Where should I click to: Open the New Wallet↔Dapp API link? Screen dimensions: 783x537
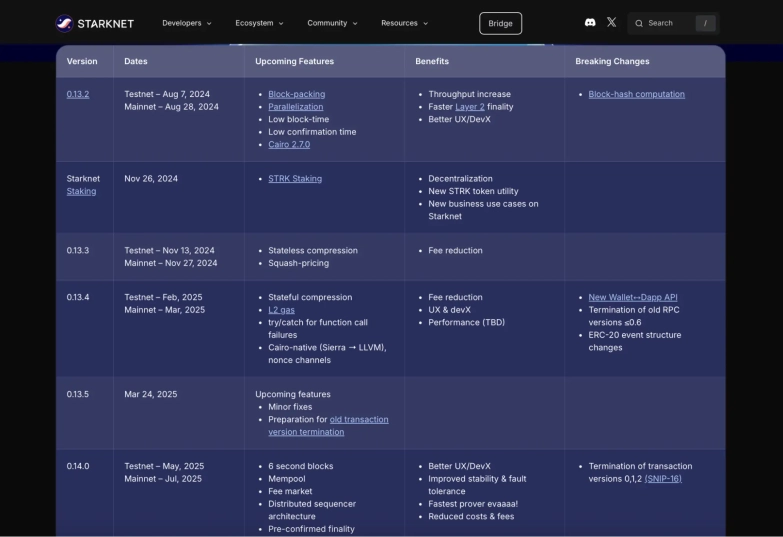tap(632, 297)
